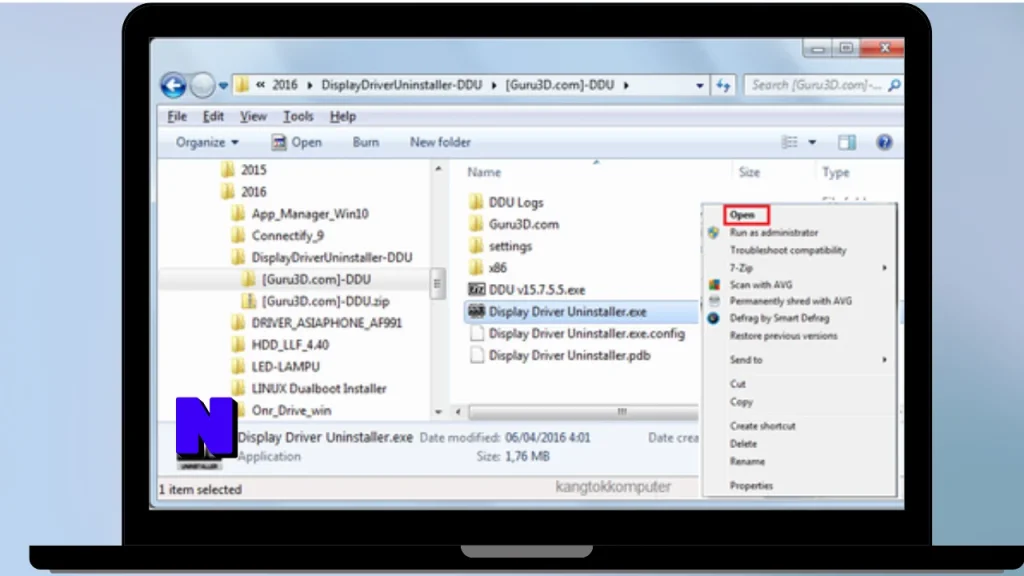Create a New folder from toolbar
The width and height of the screenshot is (1024, 576).
pos(440,142)
